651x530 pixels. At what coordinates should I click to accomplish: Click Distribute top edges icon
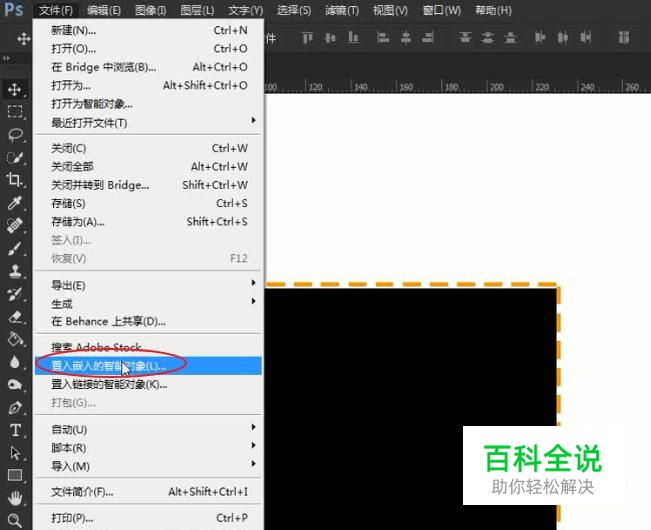(465, 38)
